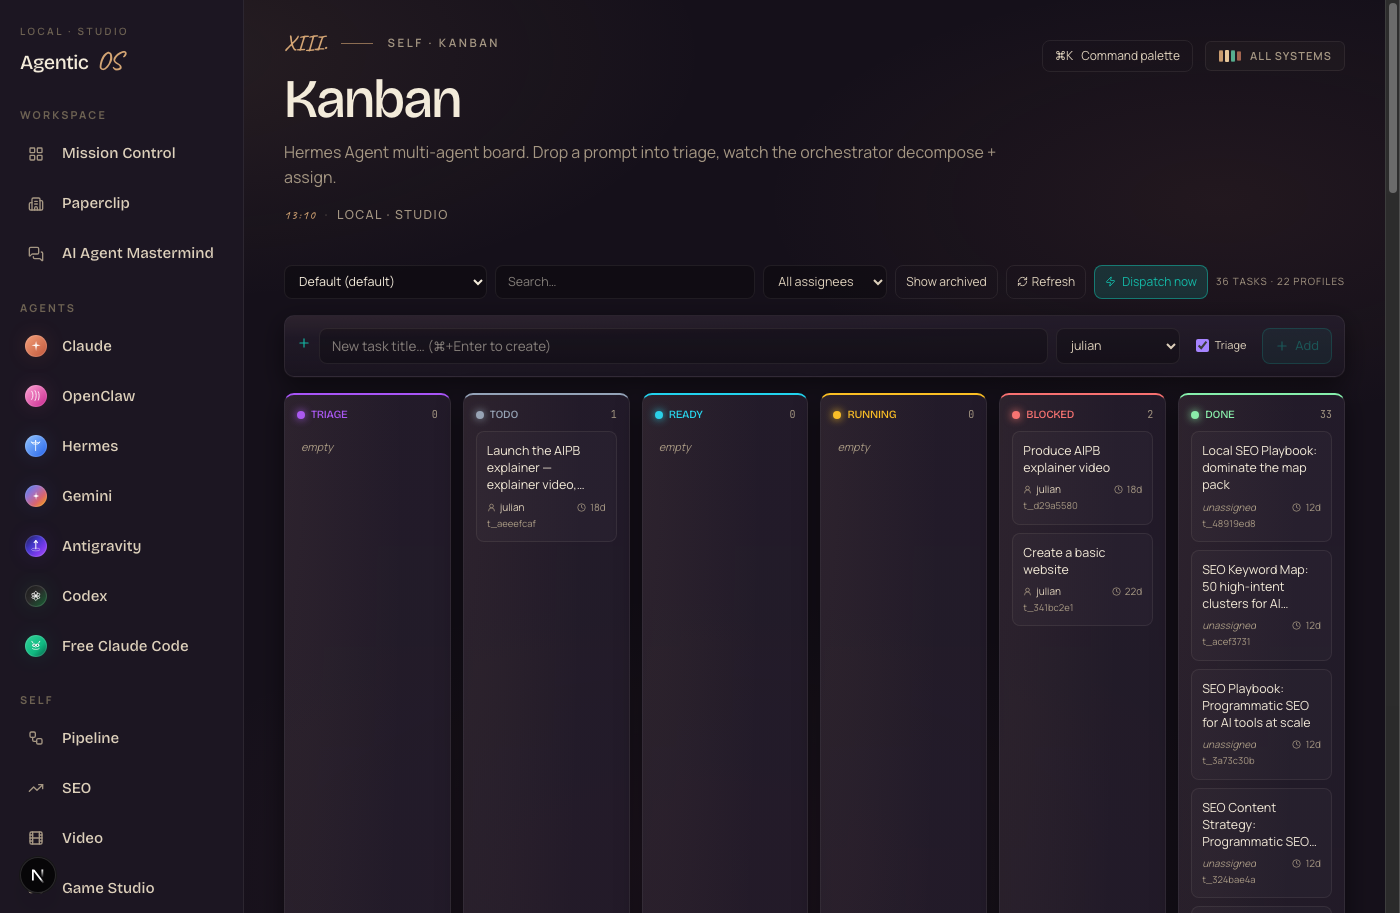
Task: Select Free Claude Code avatar
Action: click(36, 646)
